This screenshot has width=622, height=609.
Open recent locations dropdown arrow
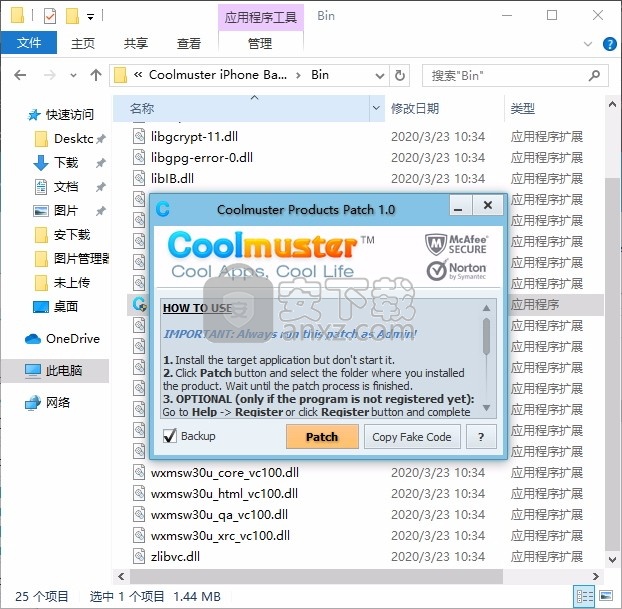click(x=73, y=75)
